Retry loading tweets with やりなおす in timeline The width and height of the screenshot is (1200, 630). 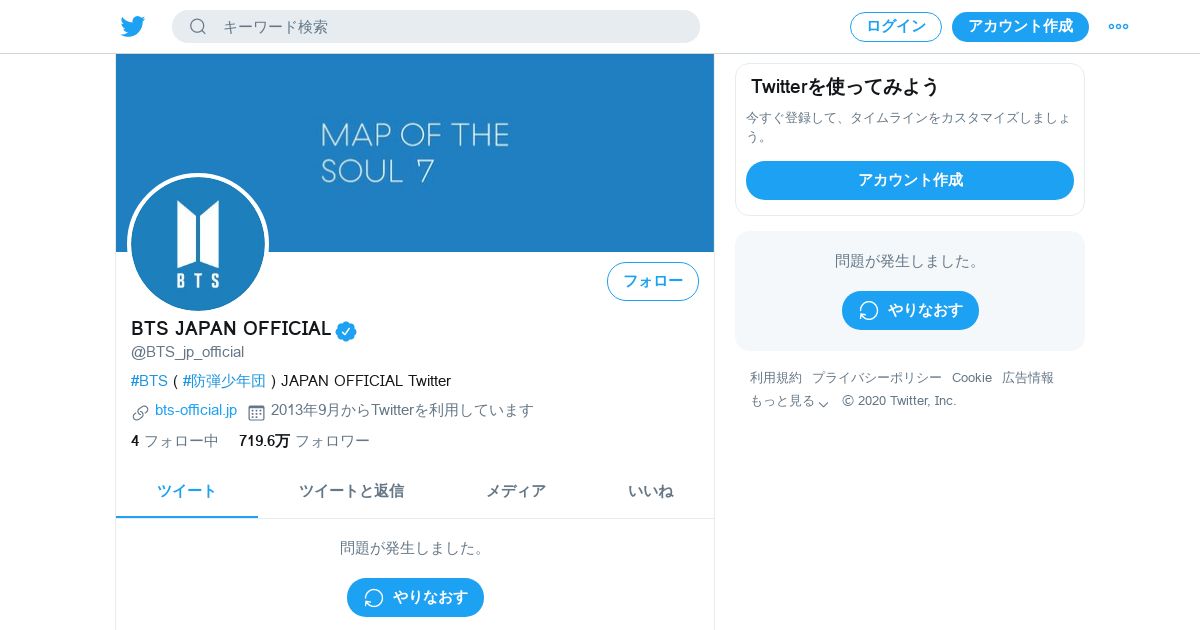[415, 597]
